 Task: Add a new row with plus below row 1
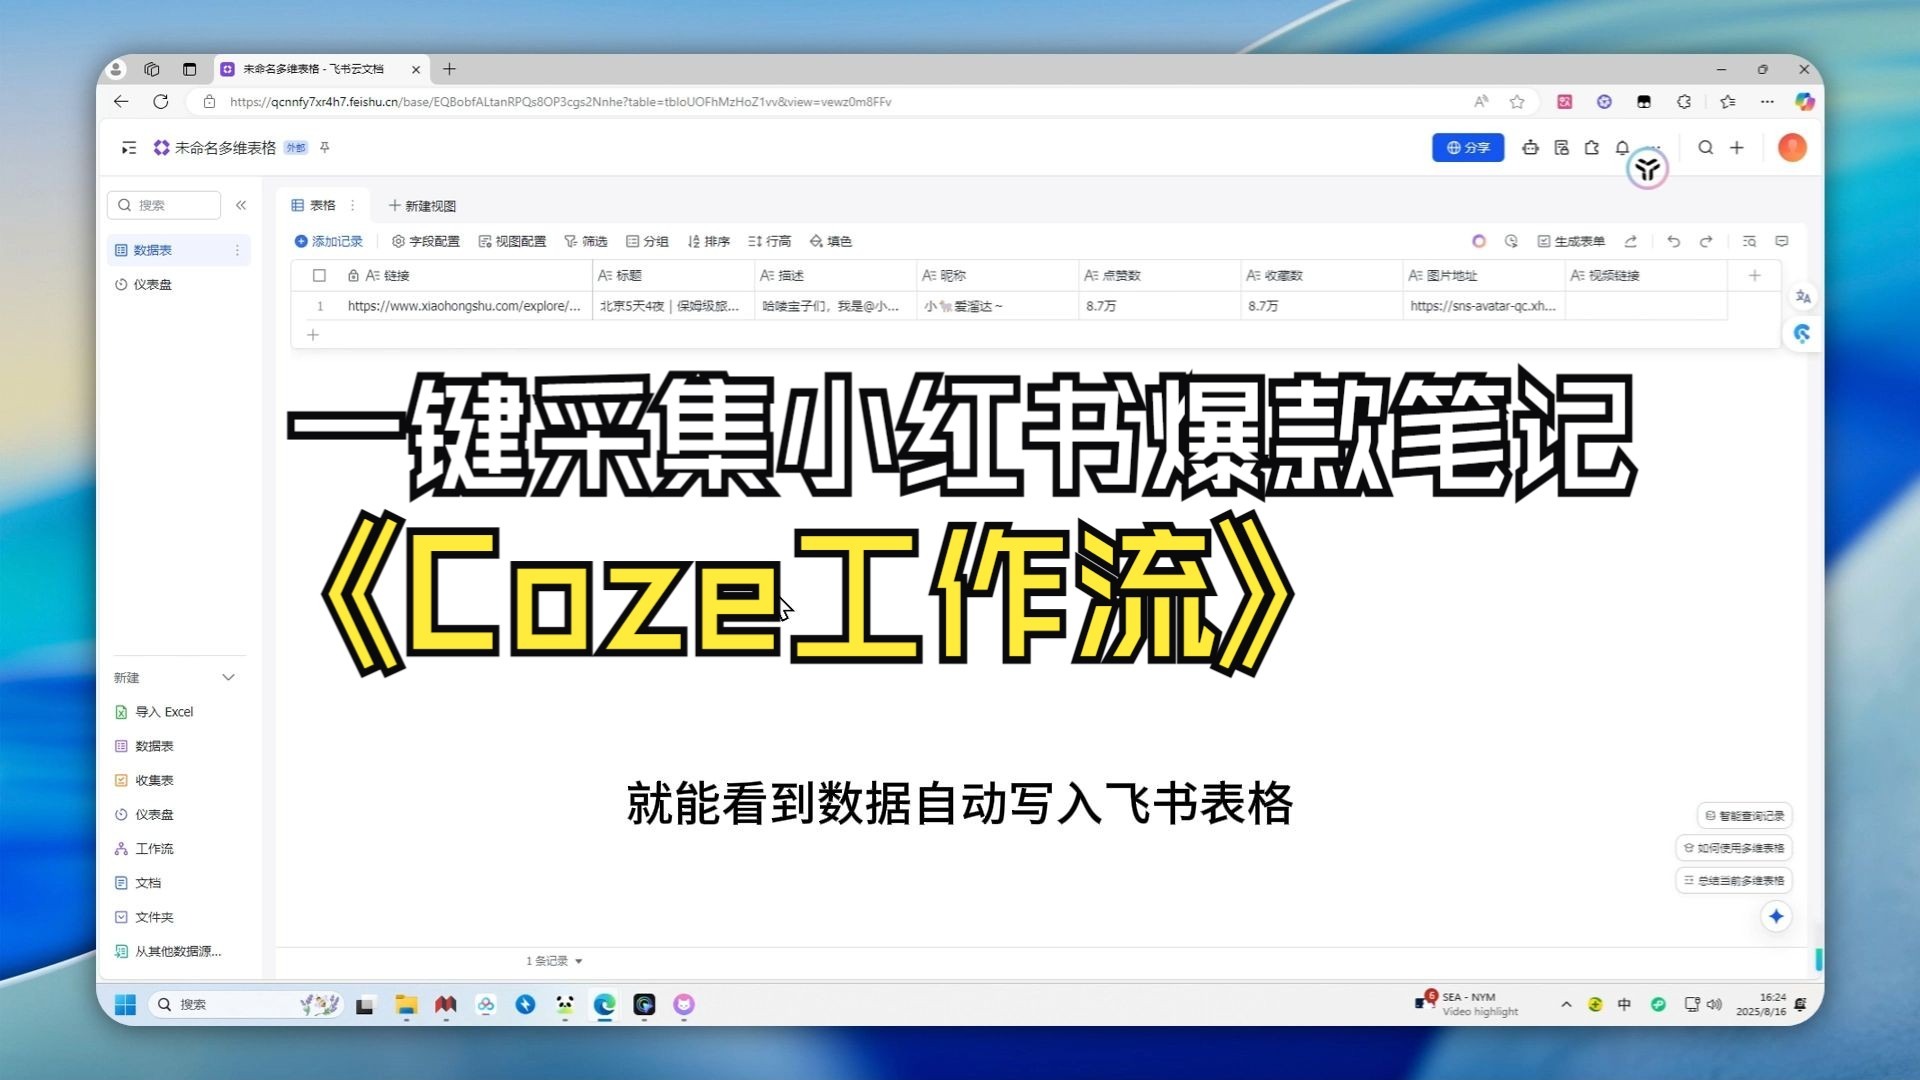313,335
